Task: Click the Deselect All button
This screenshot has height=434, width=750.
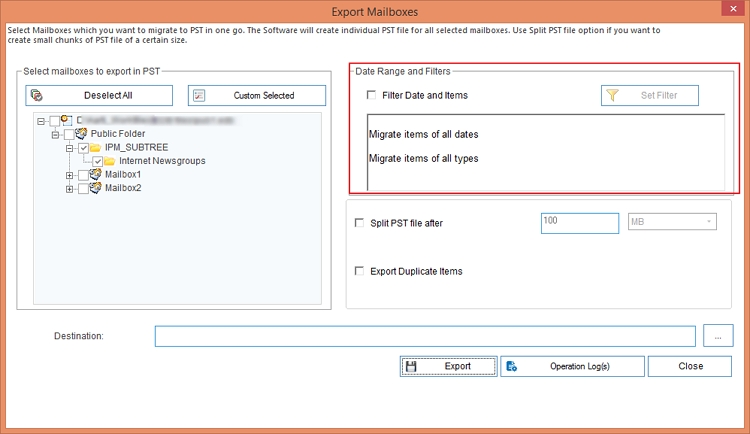Action: pyautogui.click(x=99, y=95)
